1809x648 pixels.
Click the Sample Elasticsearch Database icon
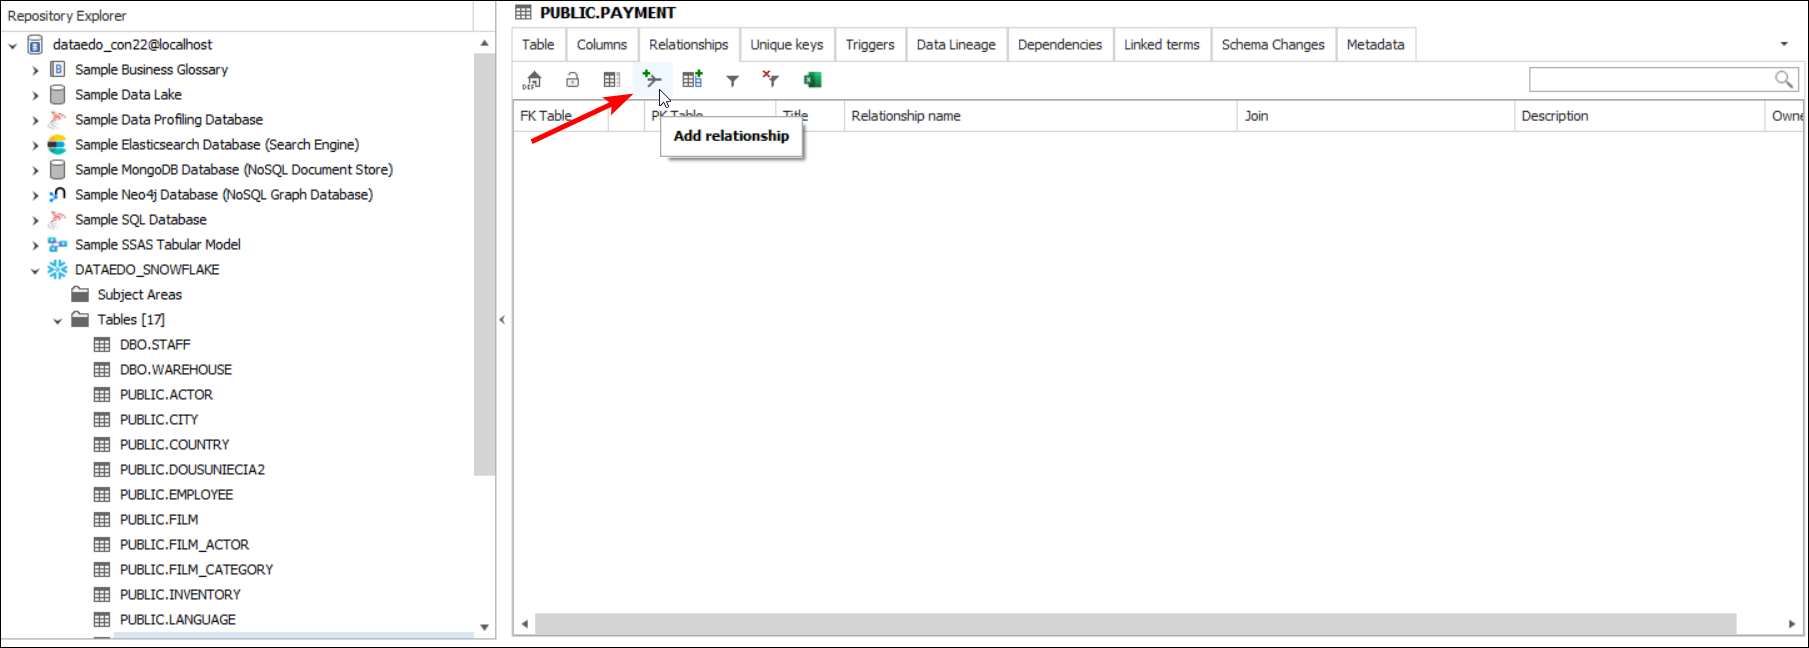pos(58,144)
